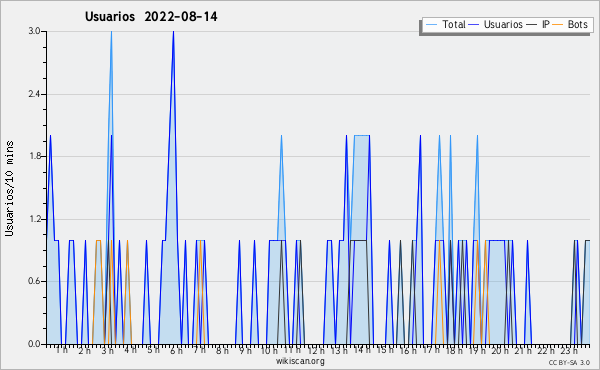Click the '13 h' x-axis label
This screenshot has width=600, height=370.
[x=339, y=350]
